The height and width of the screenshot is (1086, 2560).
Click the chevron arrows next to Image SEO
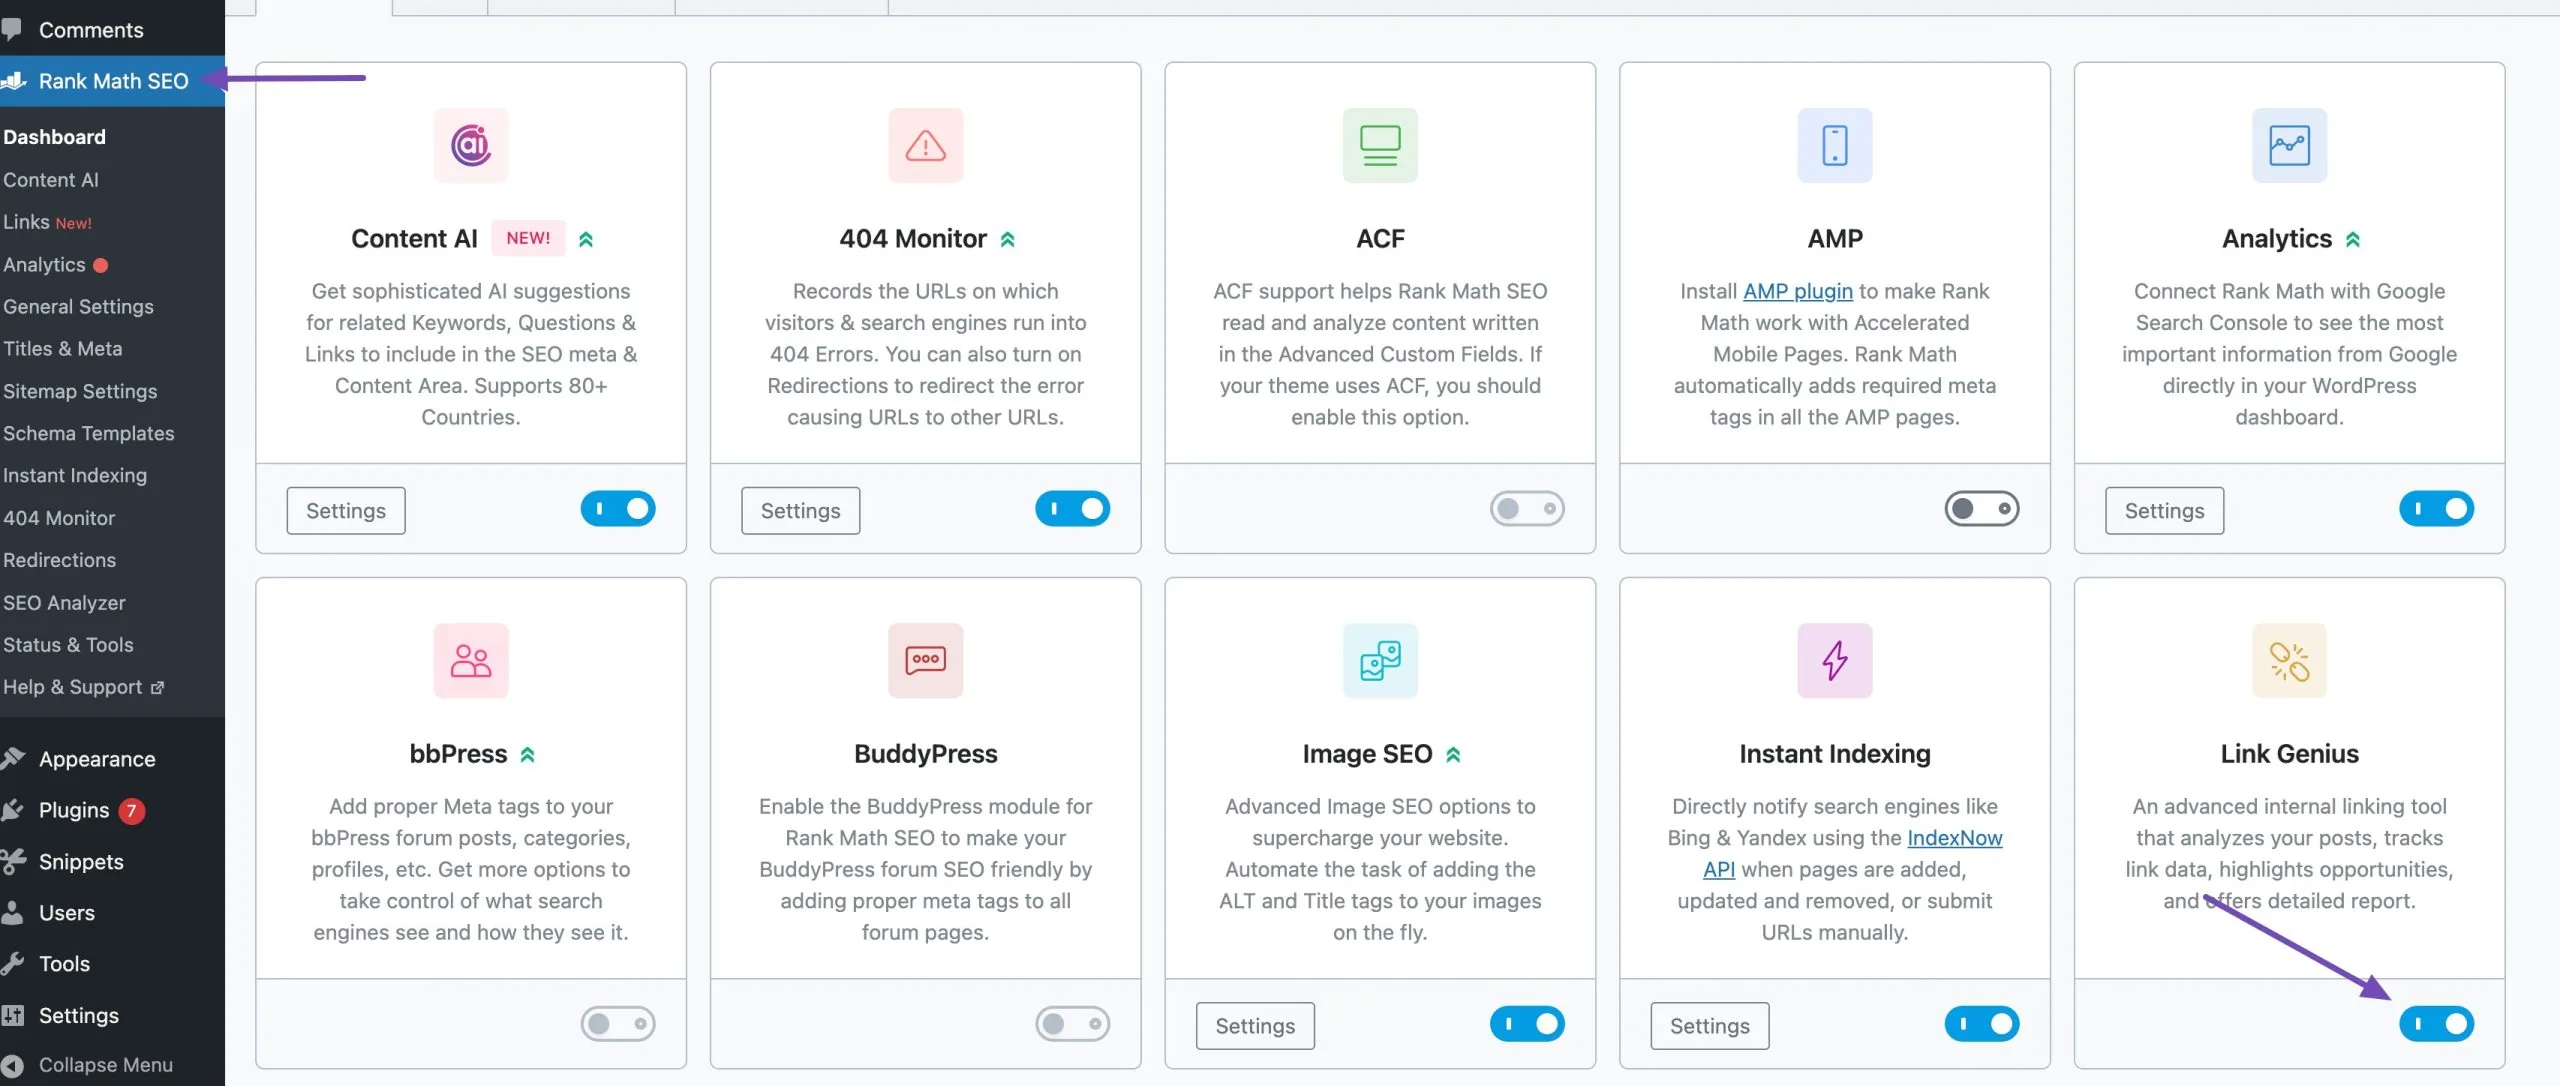(1454, 755)
